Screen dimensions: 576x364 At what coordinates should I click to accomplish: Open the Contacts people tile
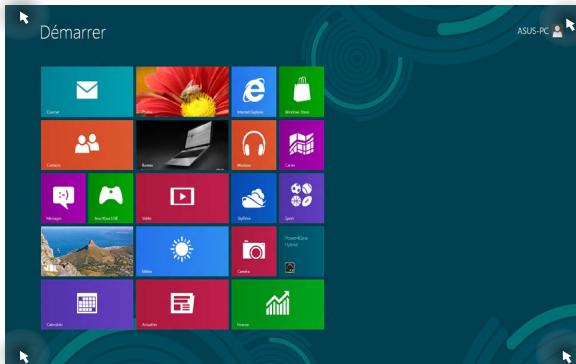click(x=87, y=145)
